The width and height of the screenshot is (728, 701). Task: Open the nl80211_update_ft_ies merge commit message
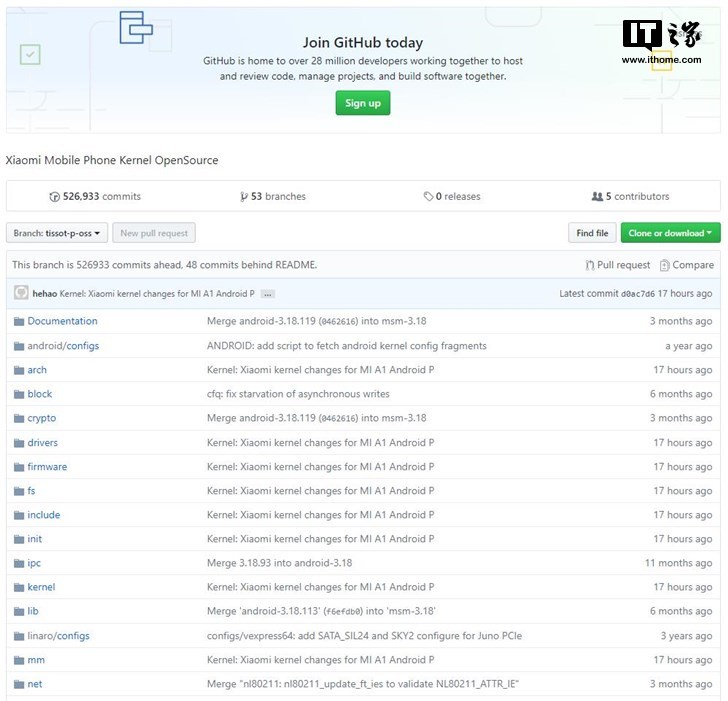[363, 684]
